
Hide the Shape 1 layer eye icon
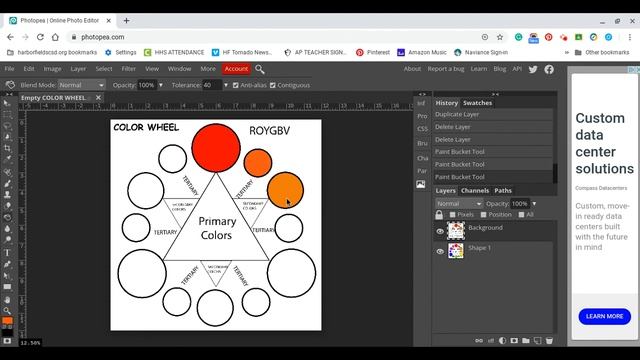(440, 251)
